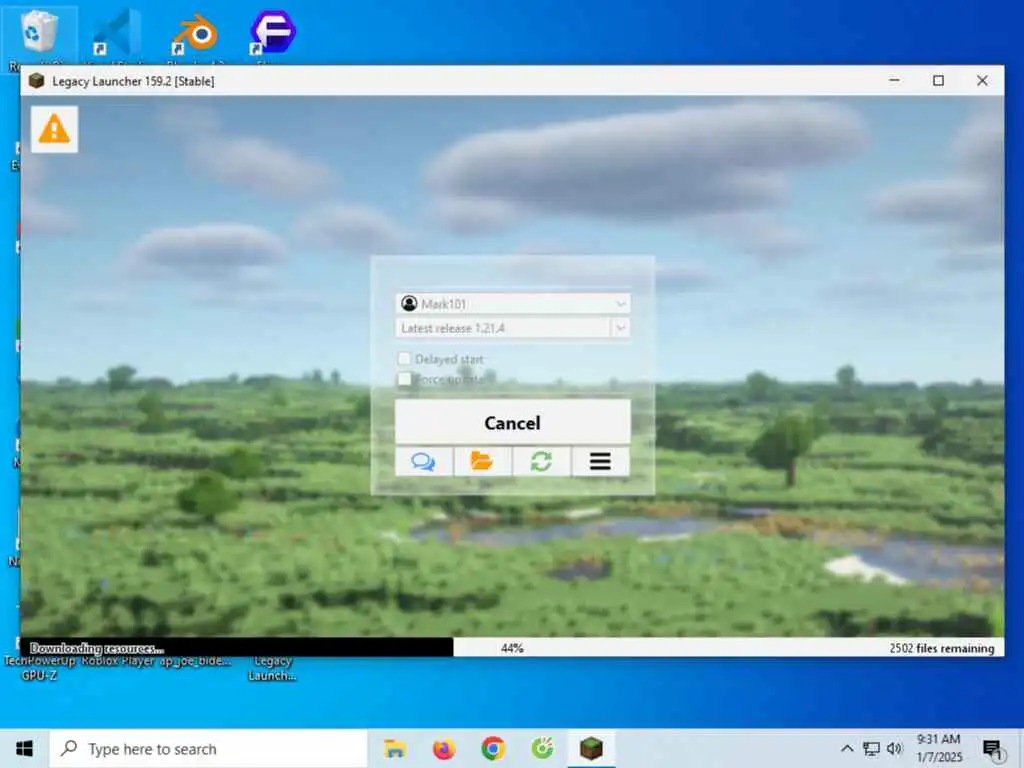Click the 2502 files remaining text
This screenshot has height=768, width=1024.
(x=942, y=648)
